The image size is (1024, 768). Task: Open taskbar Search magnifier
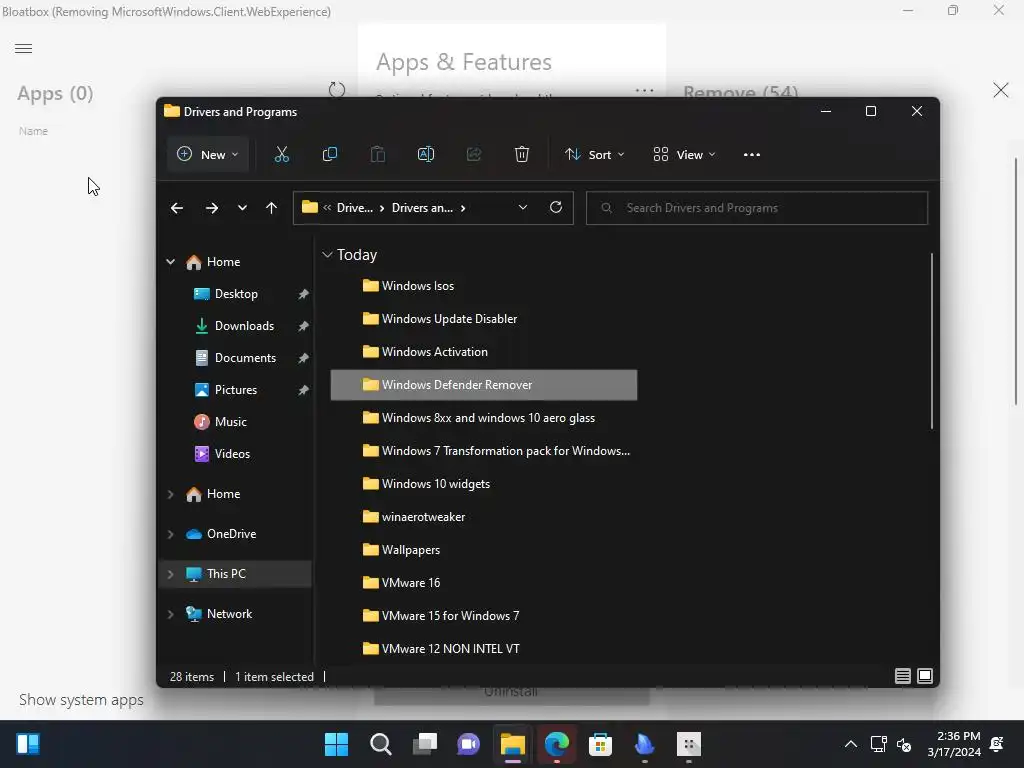pos(381,744)
